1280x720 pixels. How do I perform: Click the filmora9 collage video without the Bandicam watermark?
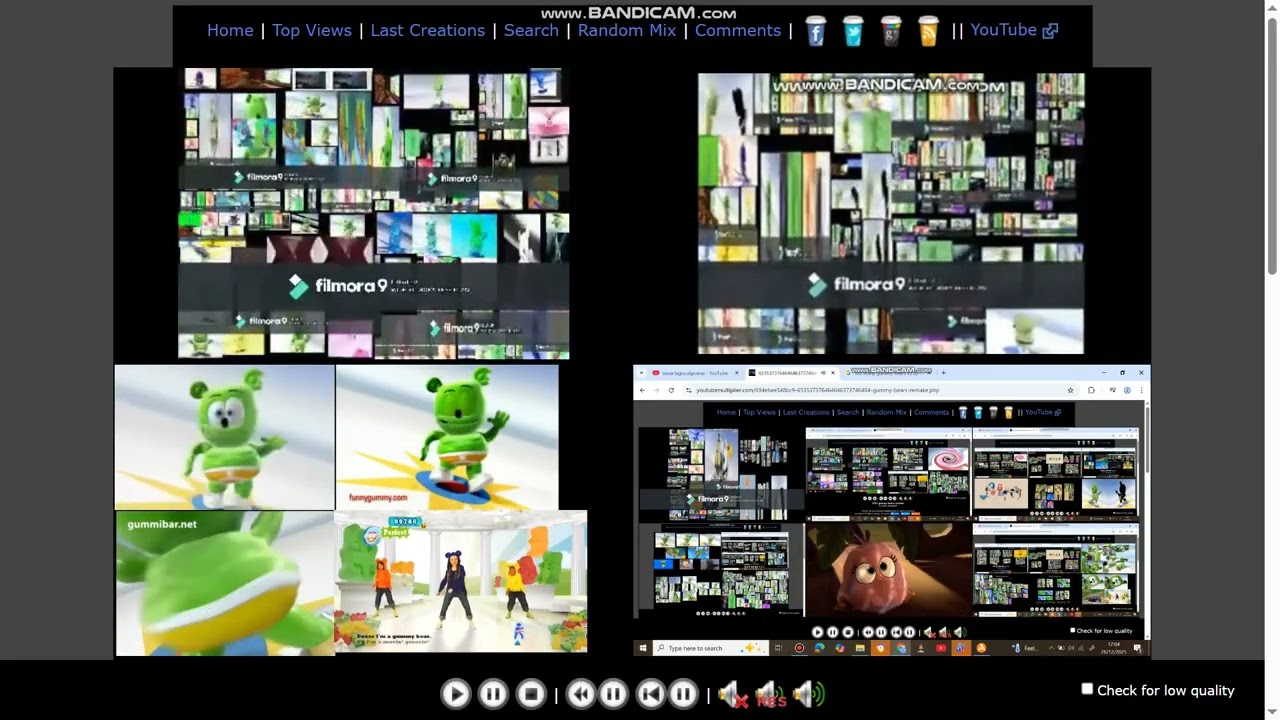[x=374, y=213]
